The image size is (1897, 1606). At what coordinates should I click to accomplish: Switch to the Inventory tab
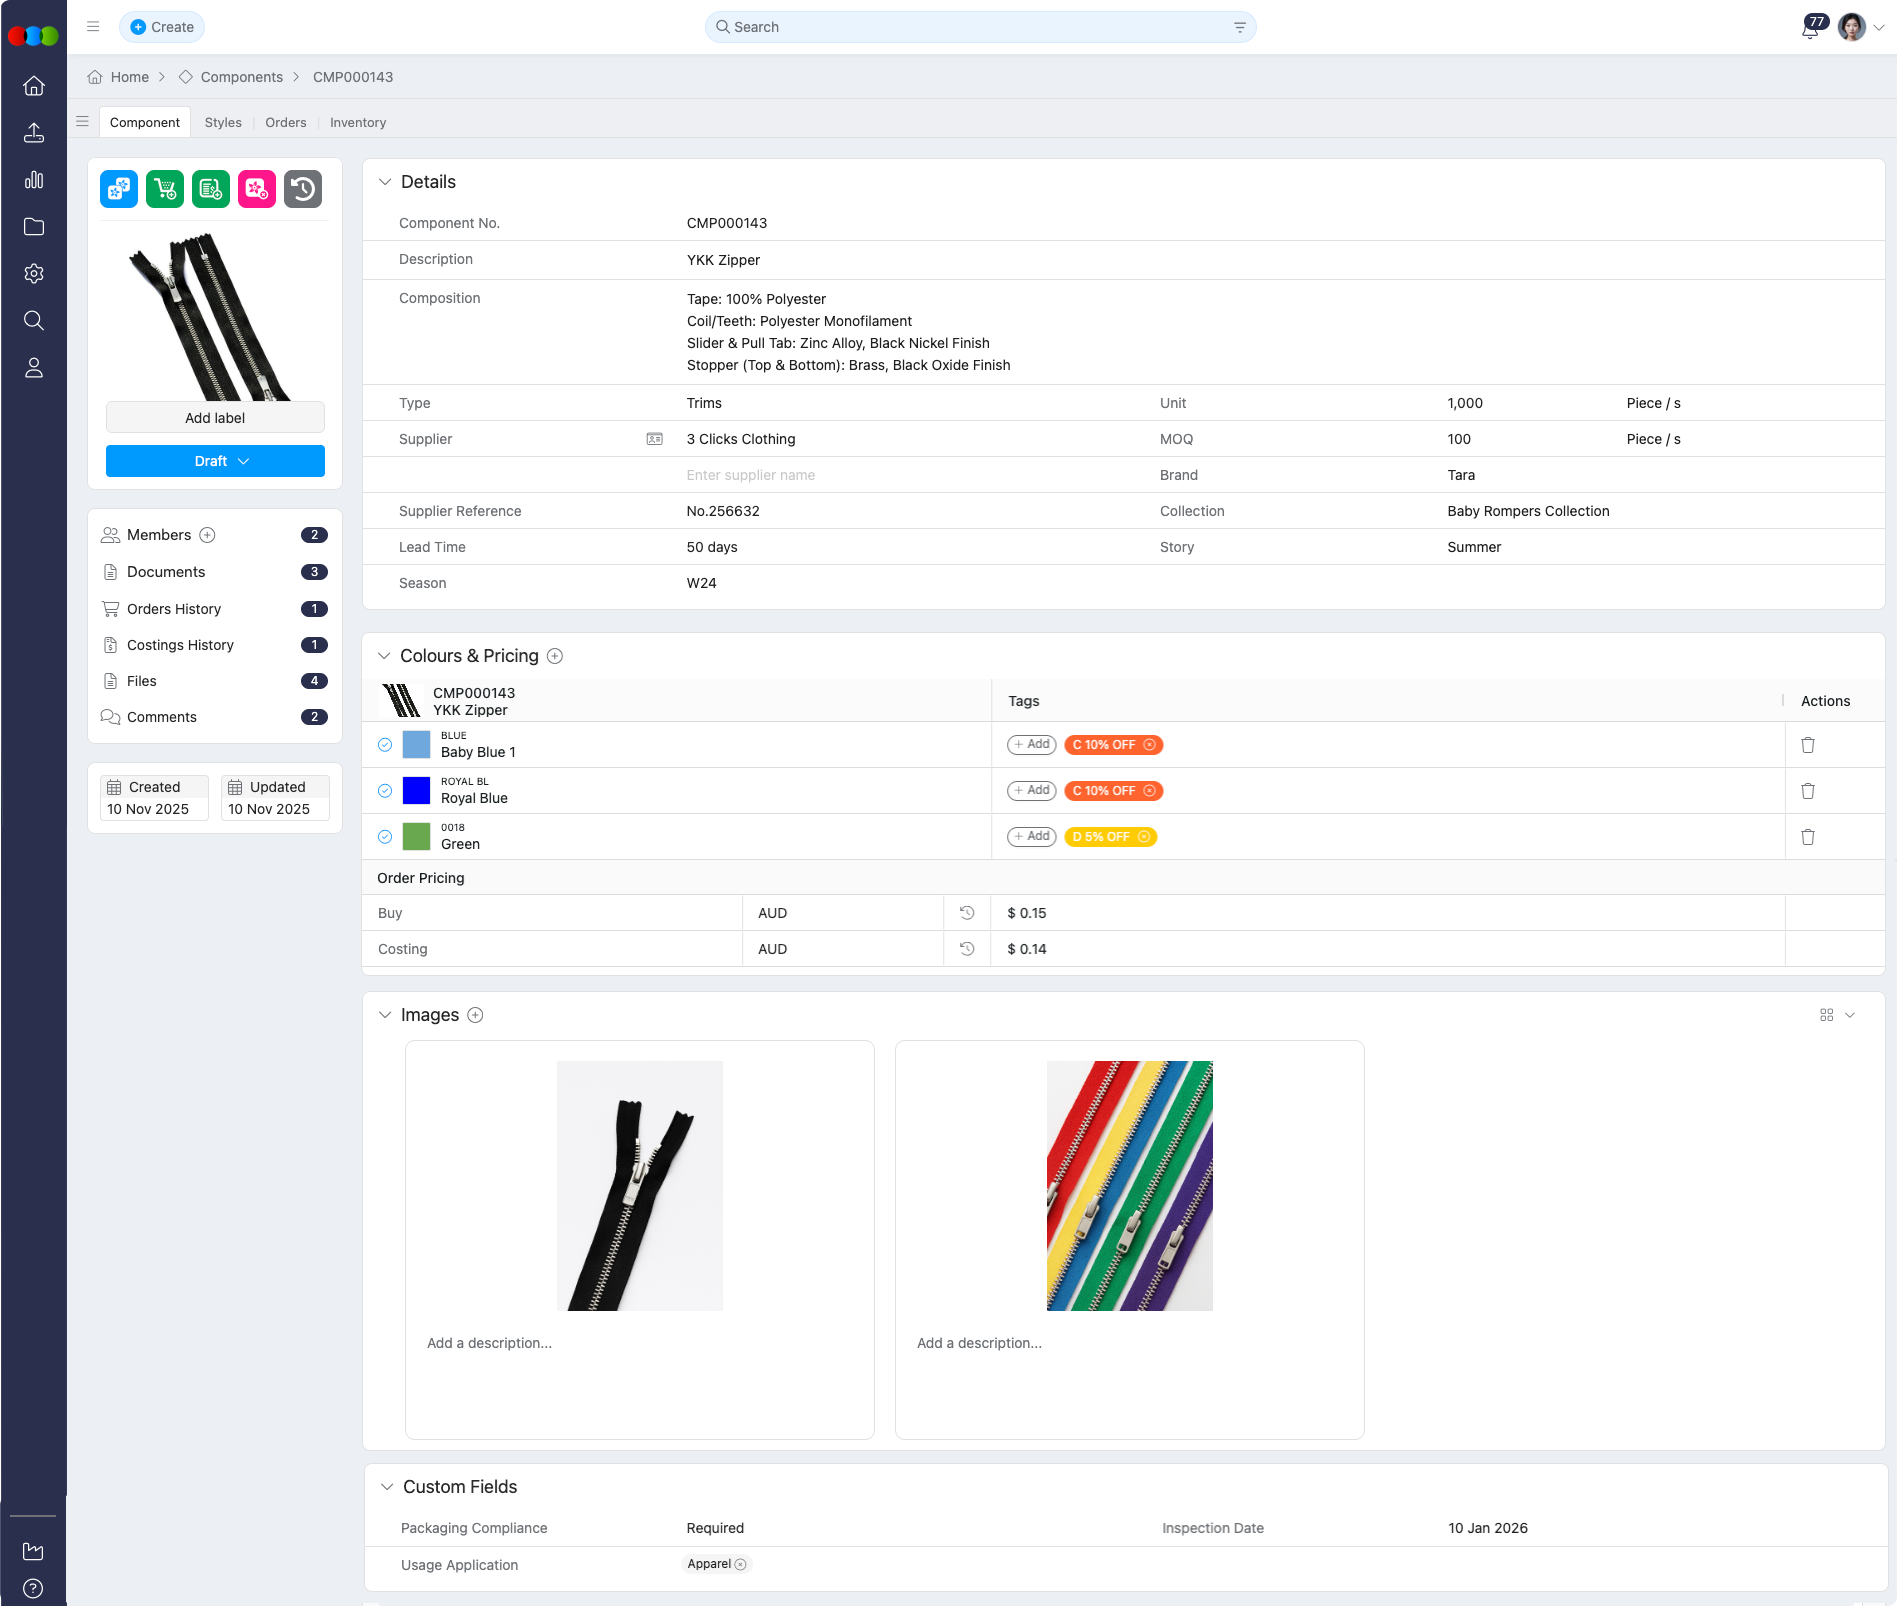(357, 122)
